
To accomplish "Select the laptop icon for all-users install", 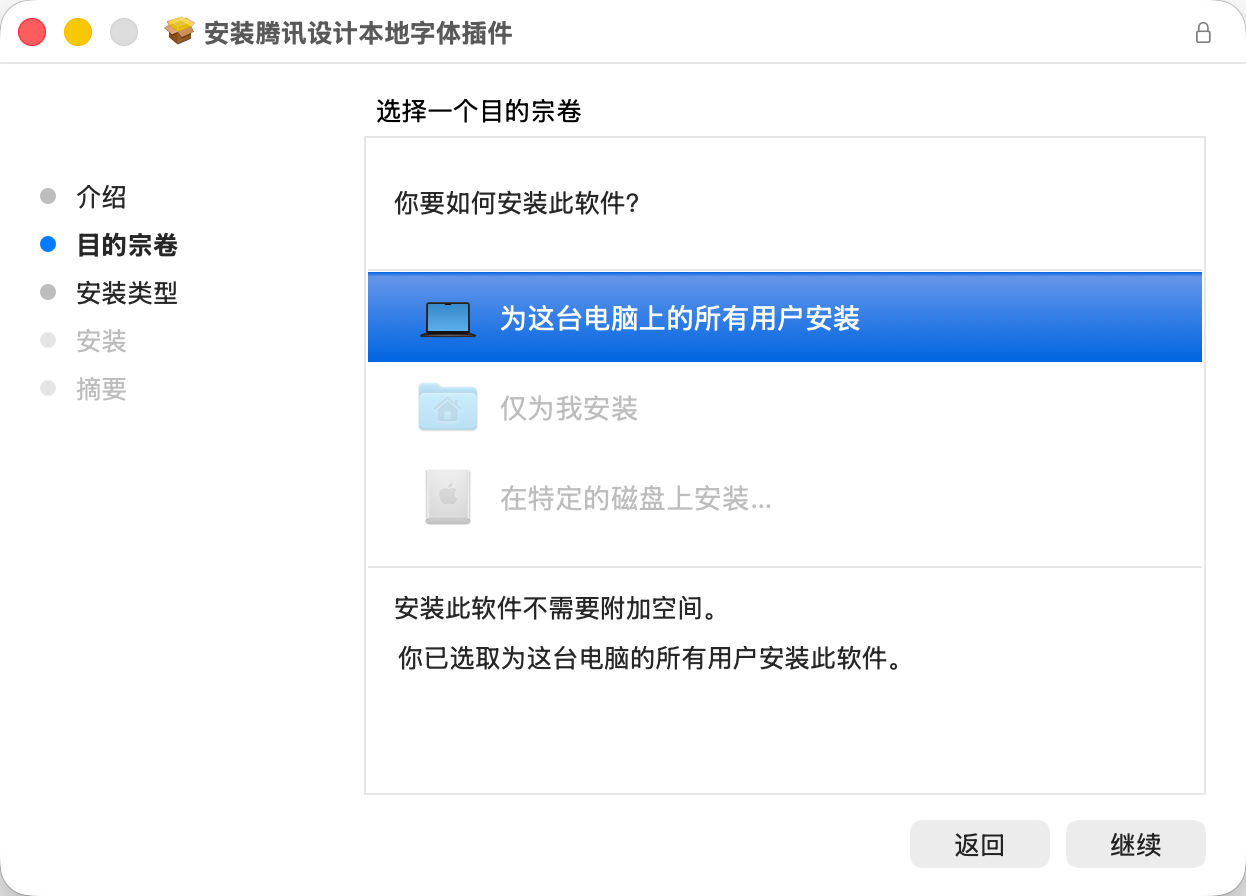I will pos(447,316).
